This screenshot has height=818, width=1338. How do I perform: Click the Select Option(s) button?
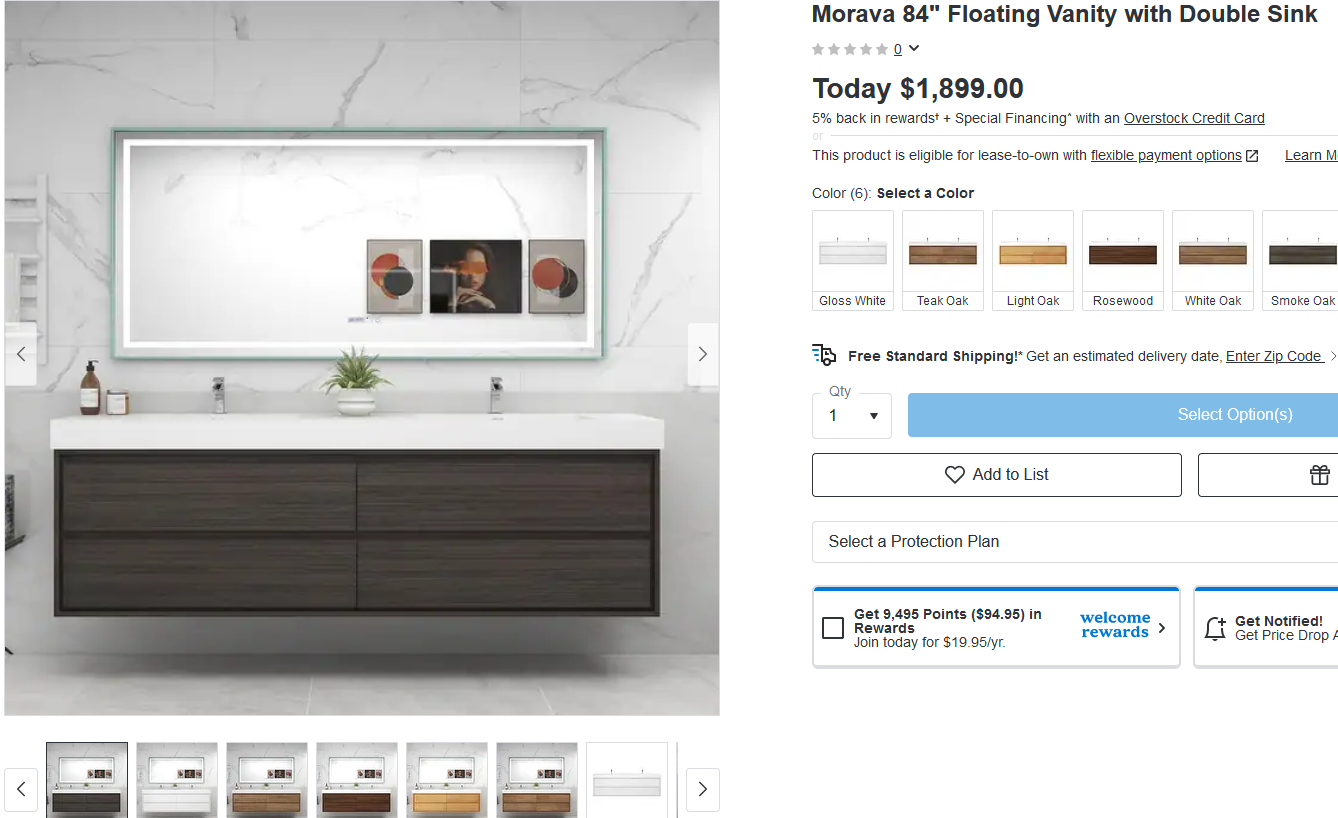tap(1123, 415)
